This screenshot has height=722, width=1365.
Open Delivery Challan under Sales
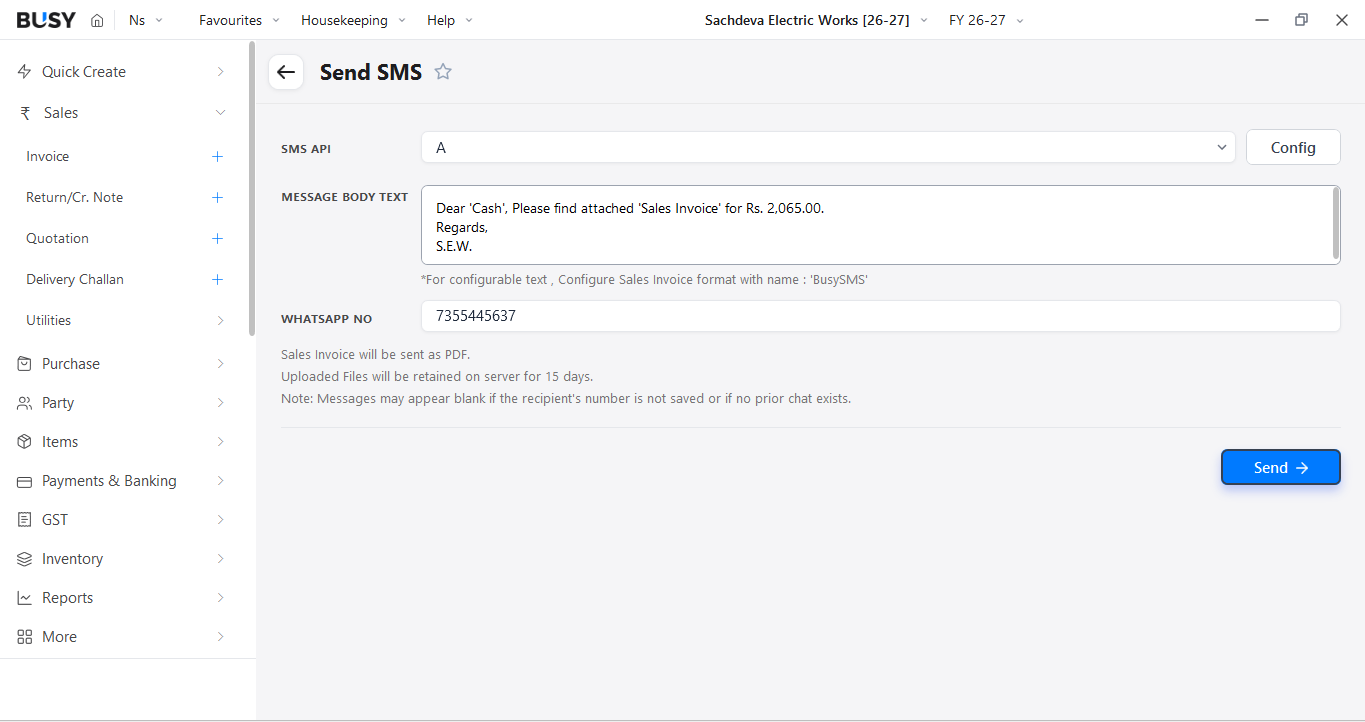[x=75, y=280]
